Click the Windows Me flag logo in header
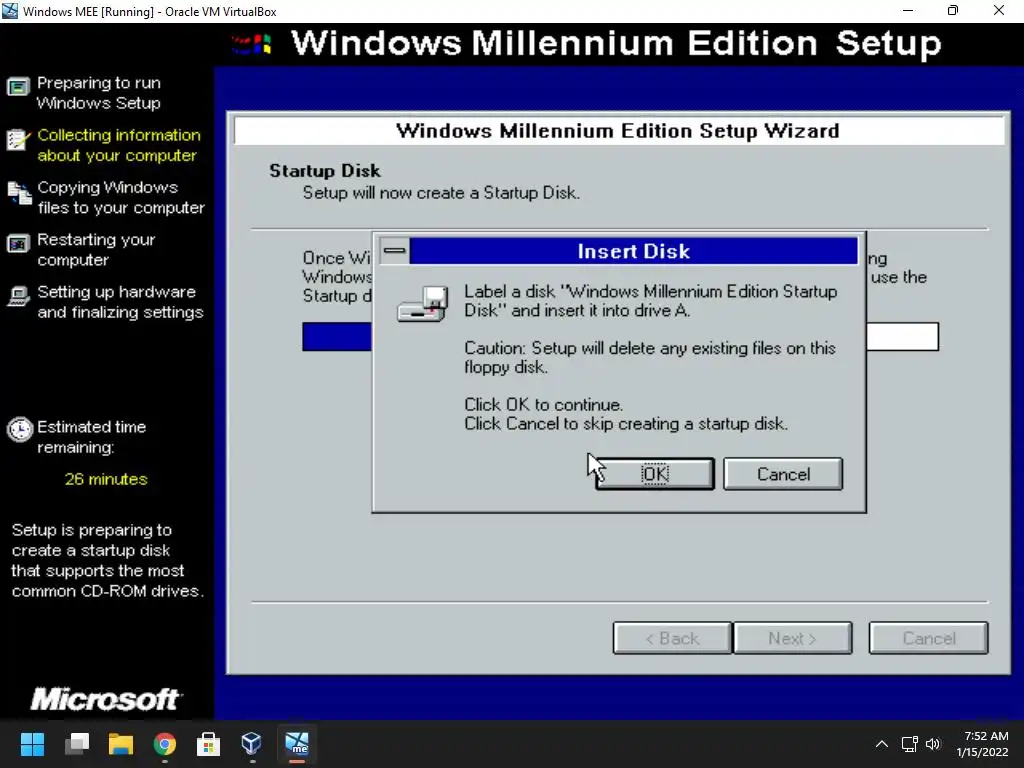This screenshot has height=768, width=1024. tap(252, 44)
